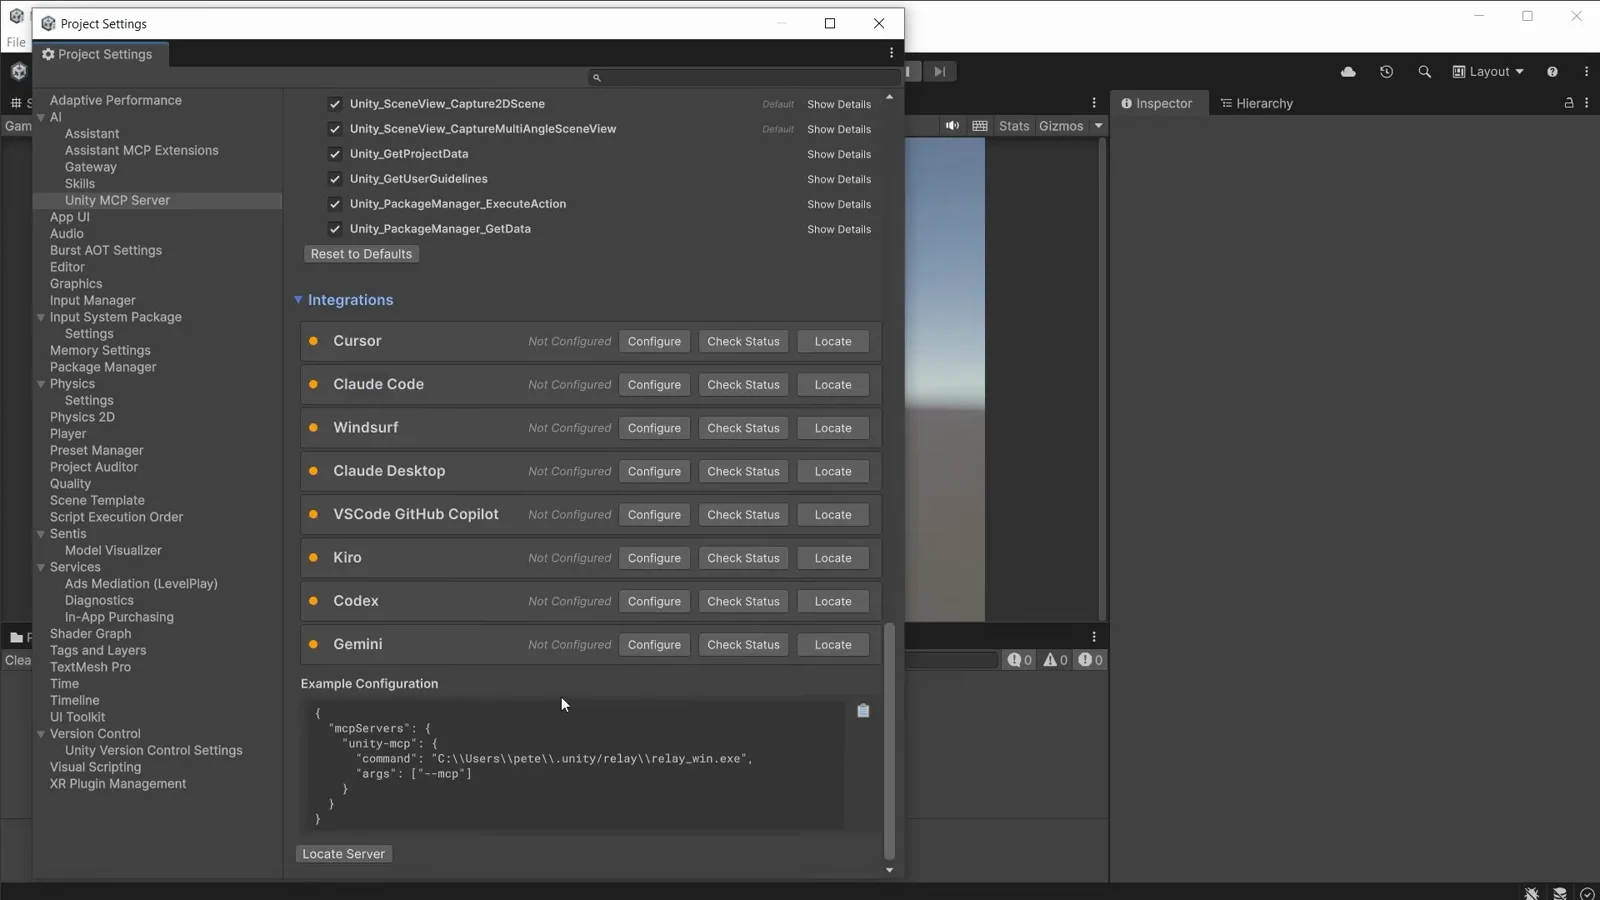Switch to the Hierarchy tab
Screen dimensions: 1600x900
click(1256, 103)
